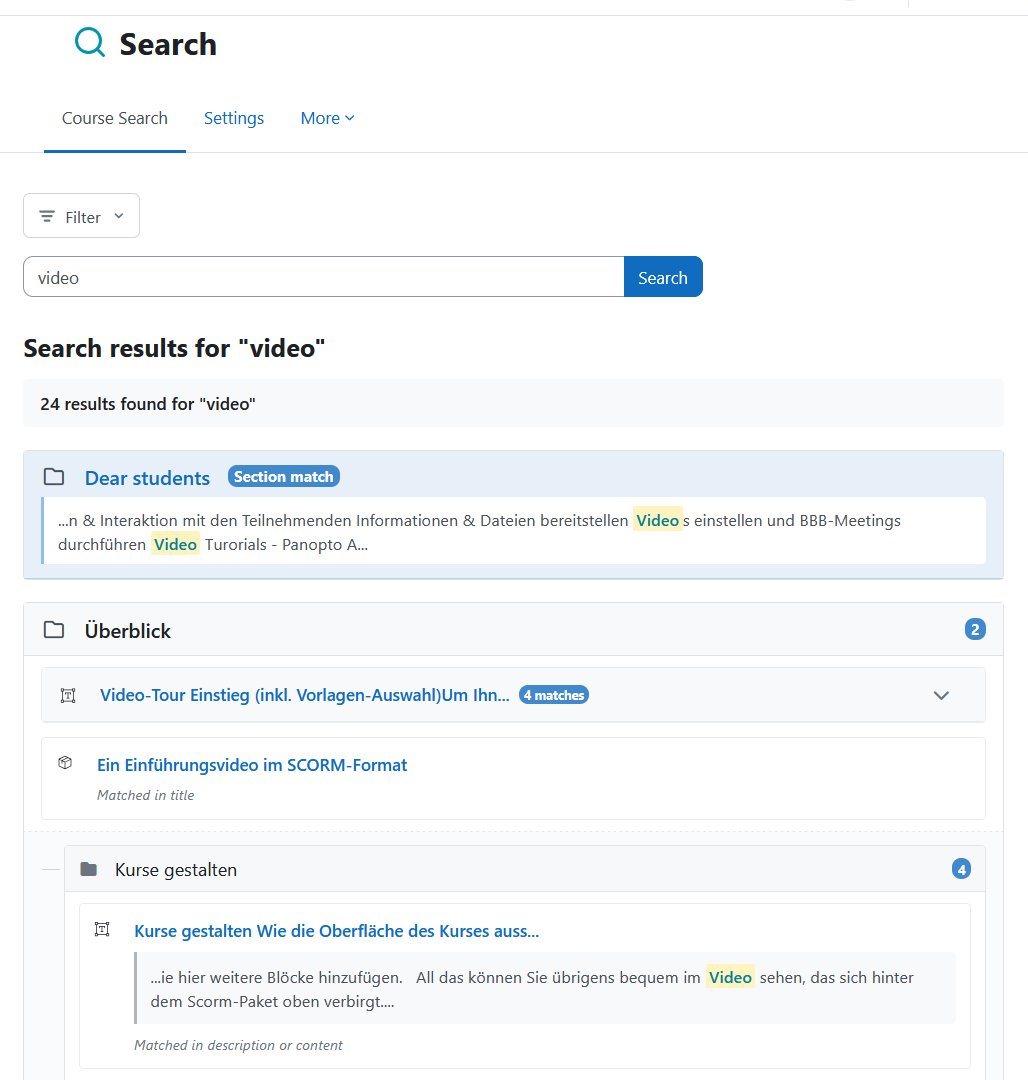This screenshot has height=1080, width=1028.
Task: Click the count badge 4 on Kurse gestalten
Action: (x=961, y=869)
